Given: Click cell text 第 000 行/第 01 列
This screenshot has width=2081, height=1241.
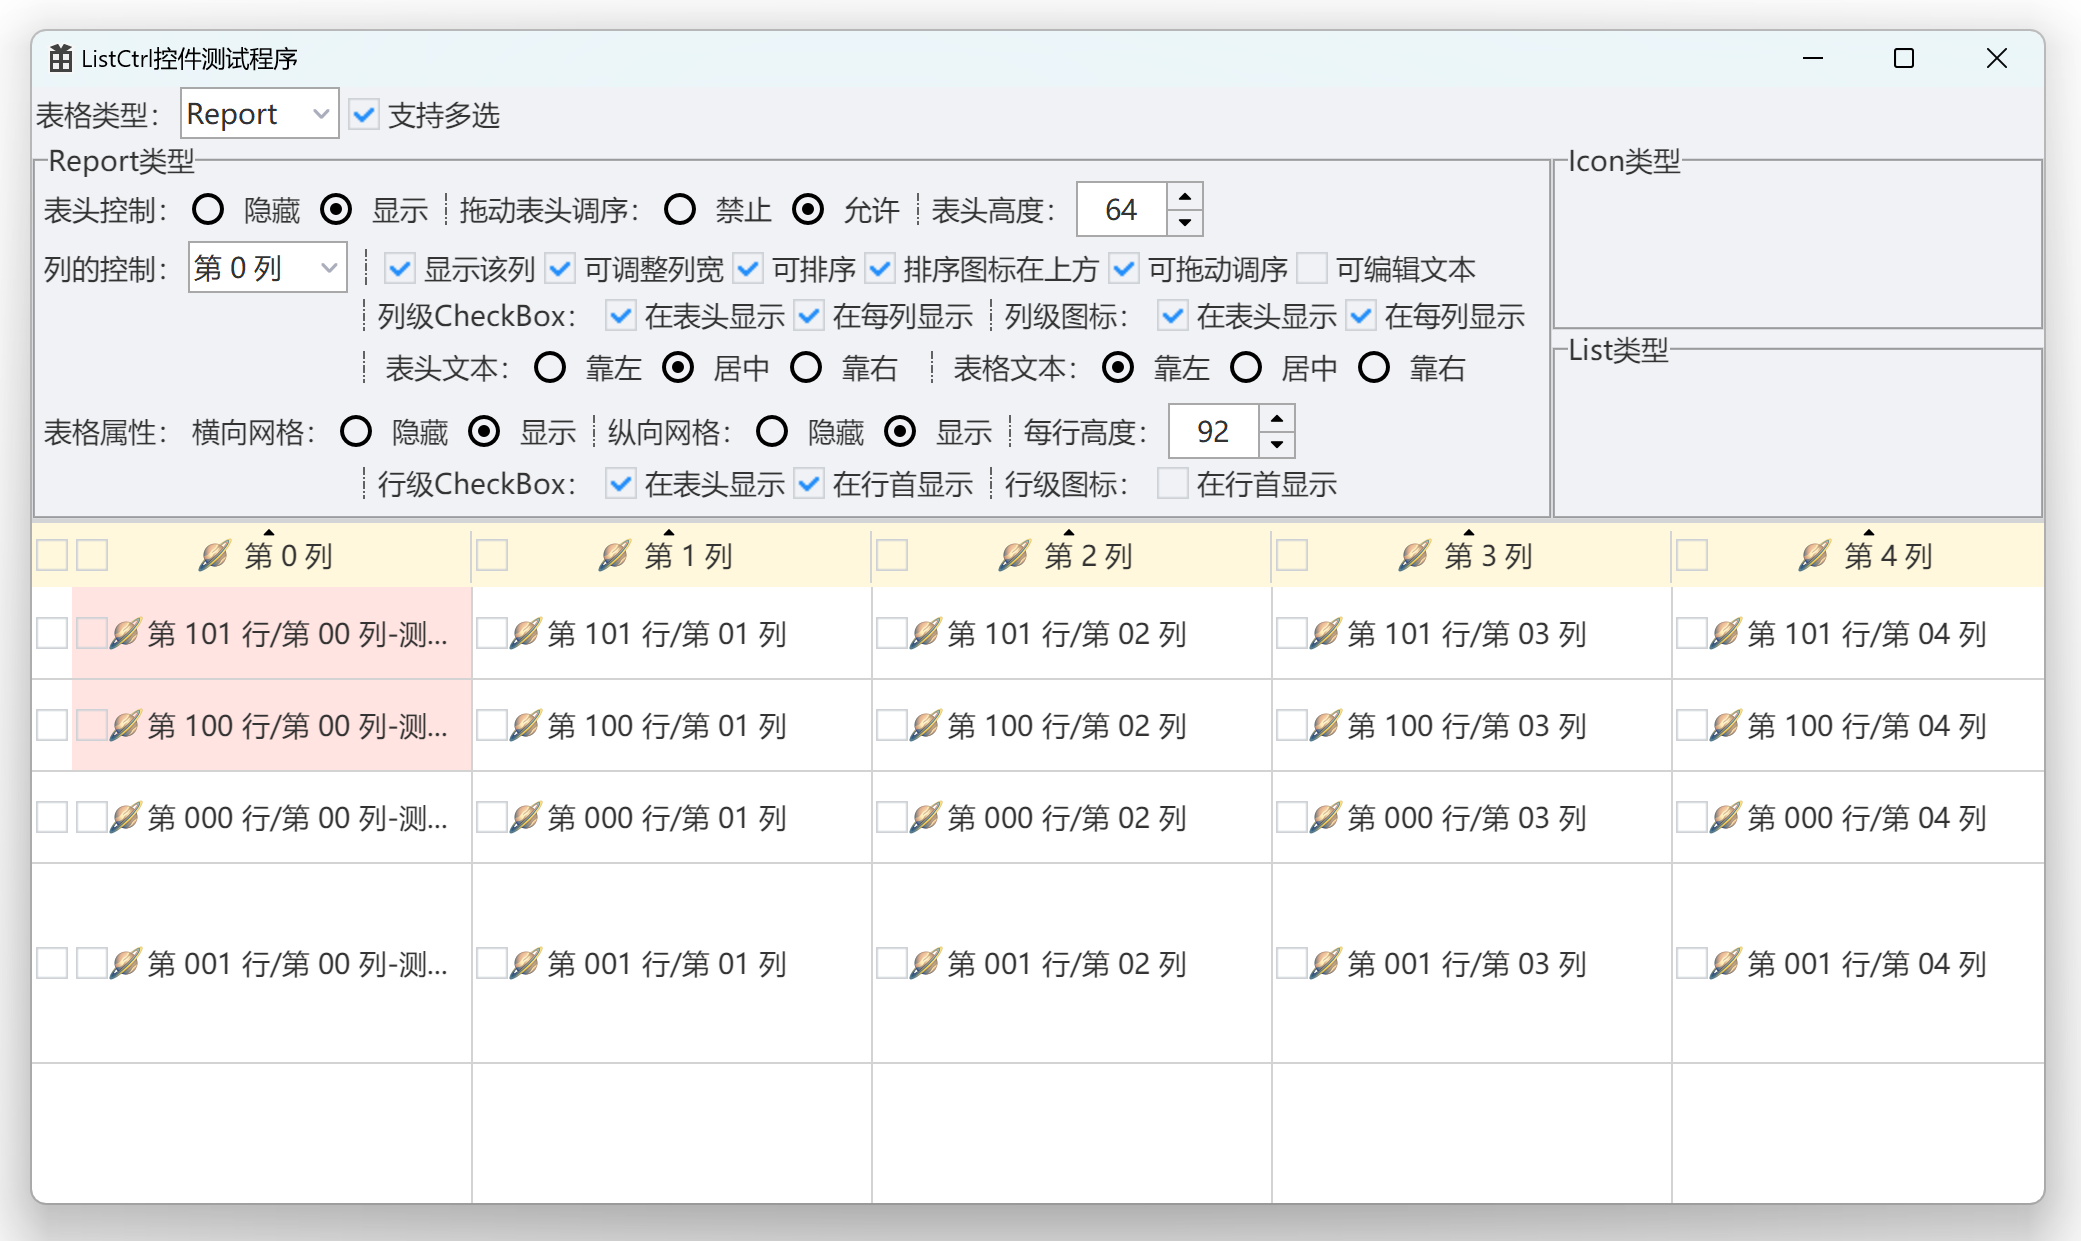Looking at the screenshot, I should pos(667,818).
